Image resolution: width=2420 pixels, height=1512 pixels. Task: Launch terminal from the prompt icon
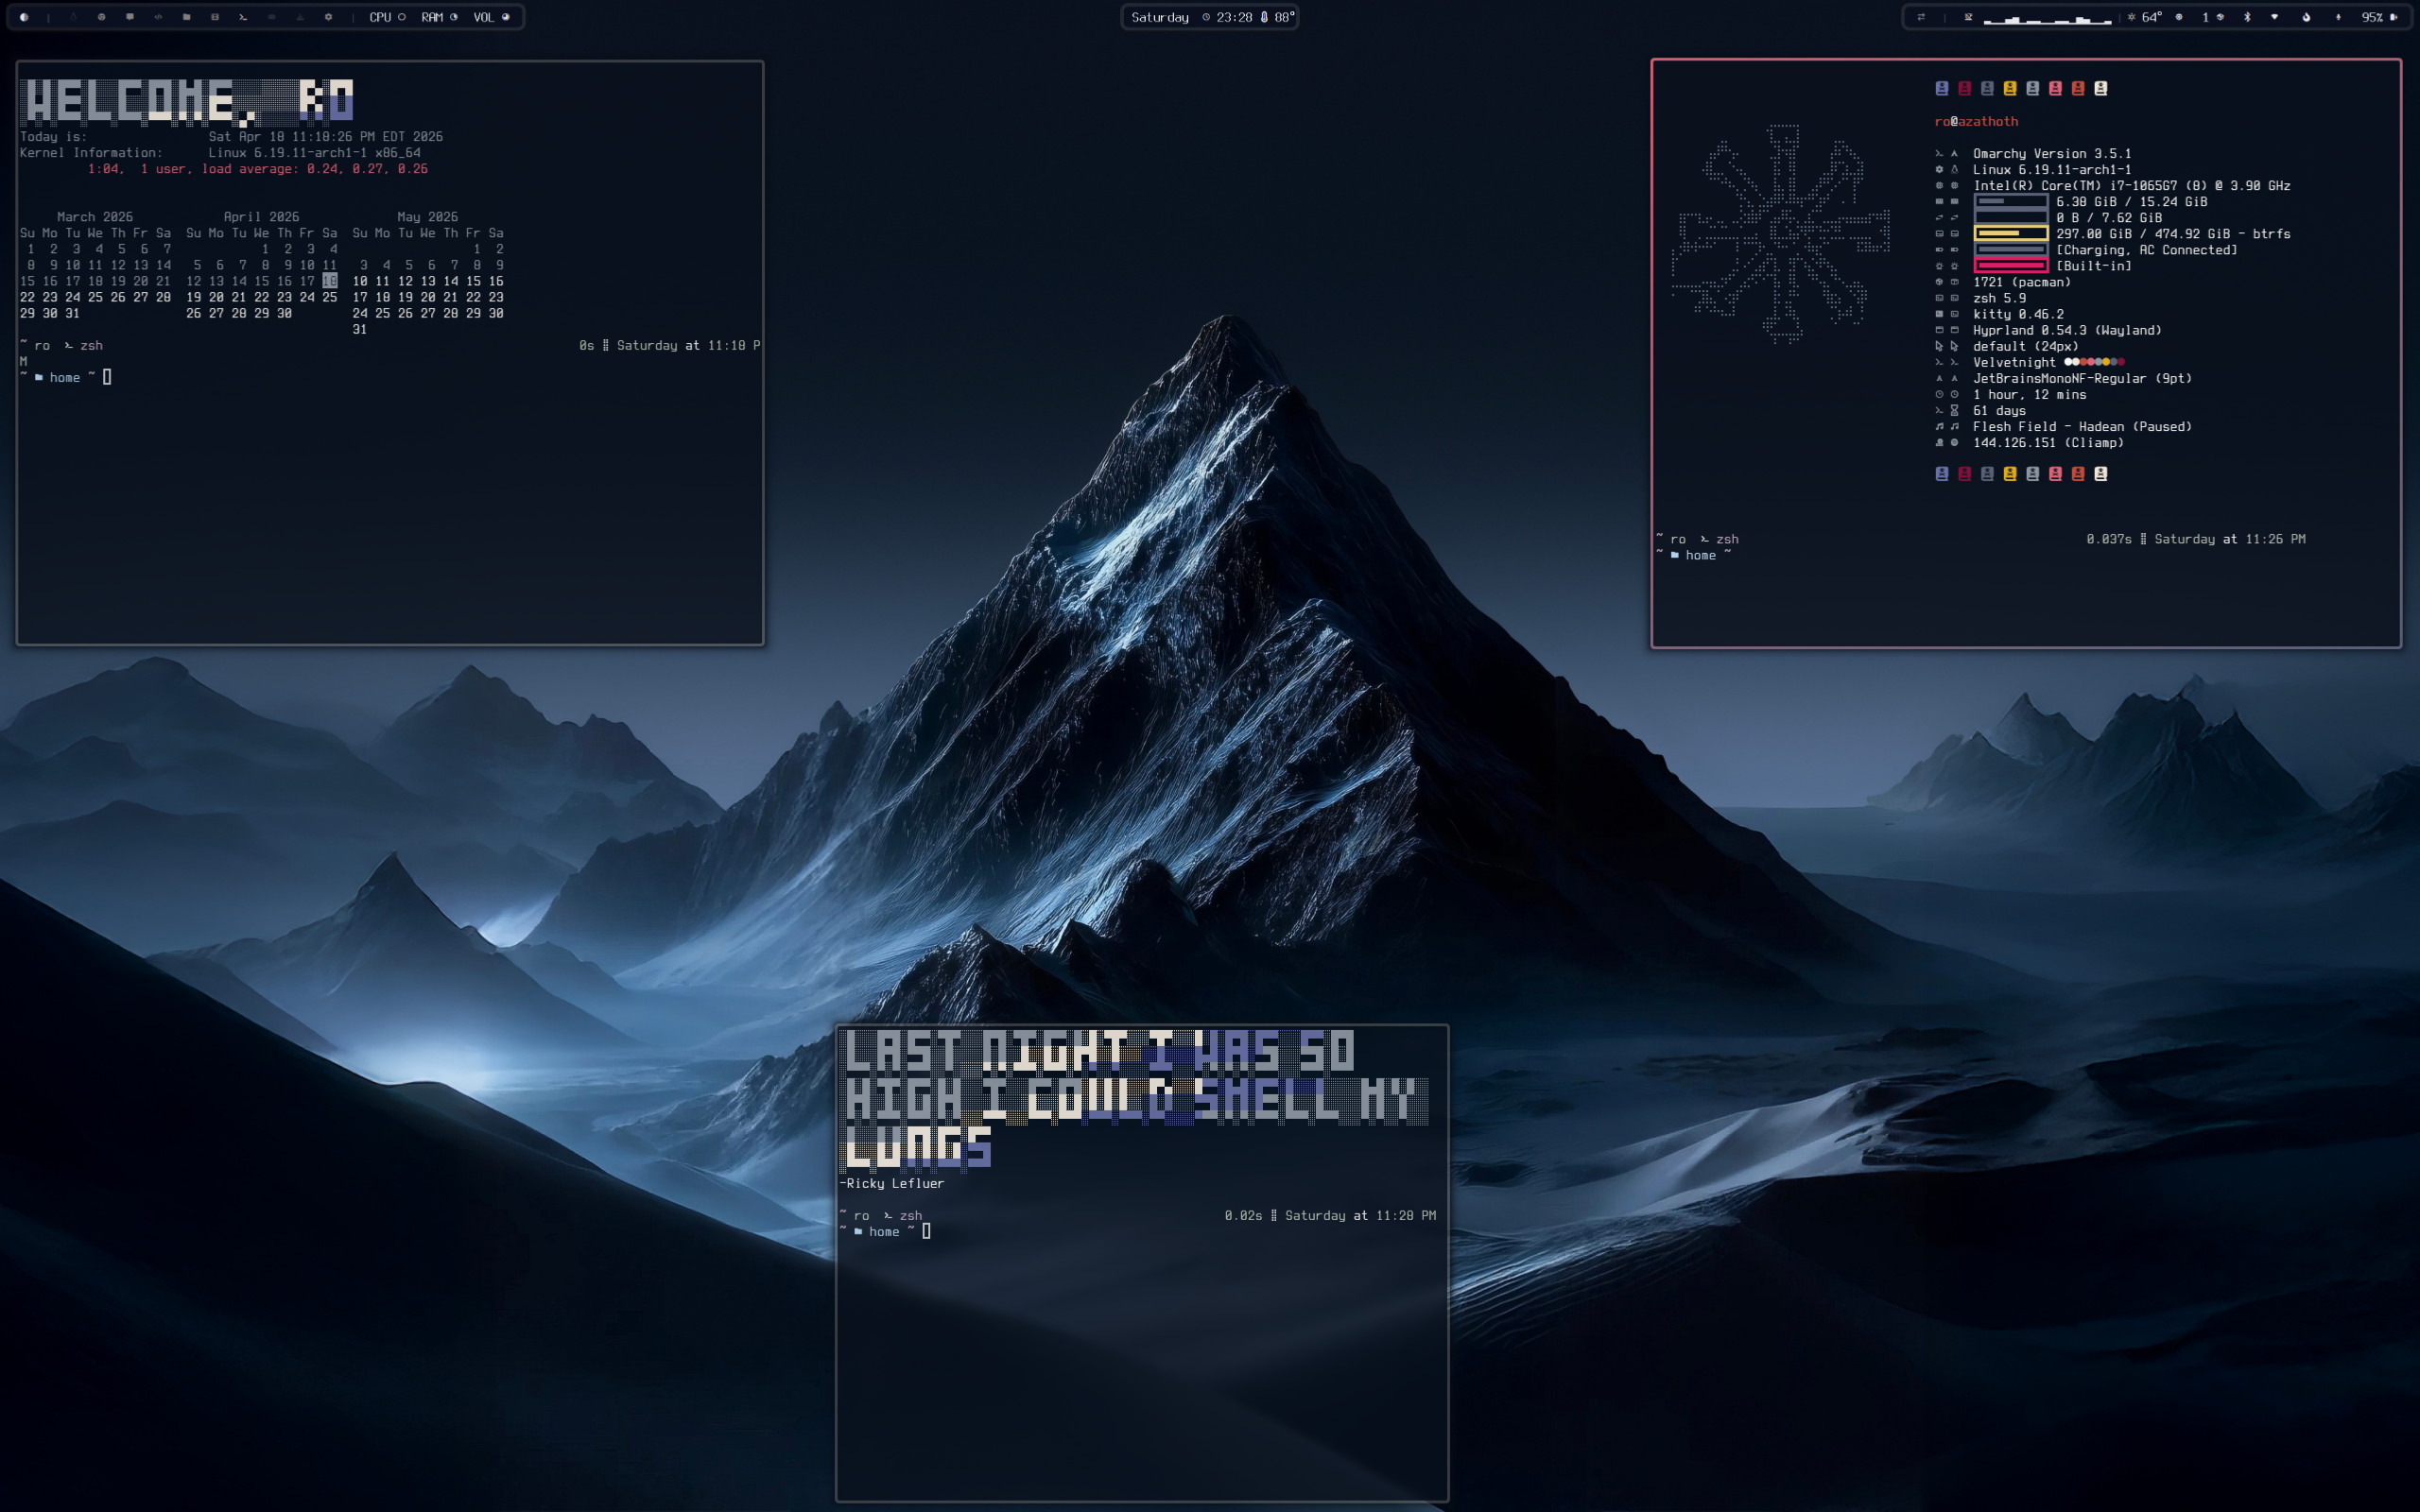coord(243,17)
